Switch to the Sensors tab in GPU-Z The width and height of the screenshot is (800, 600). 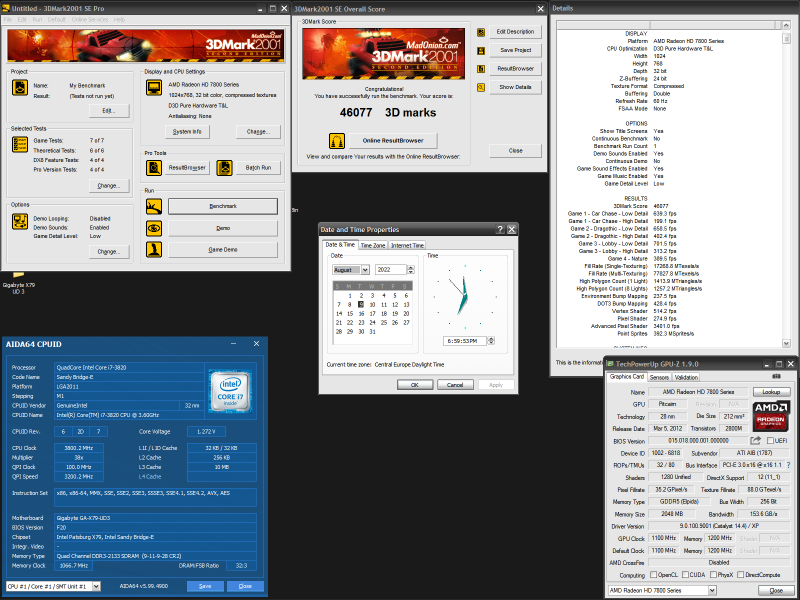pyautogui.click(x=659, y=377)
